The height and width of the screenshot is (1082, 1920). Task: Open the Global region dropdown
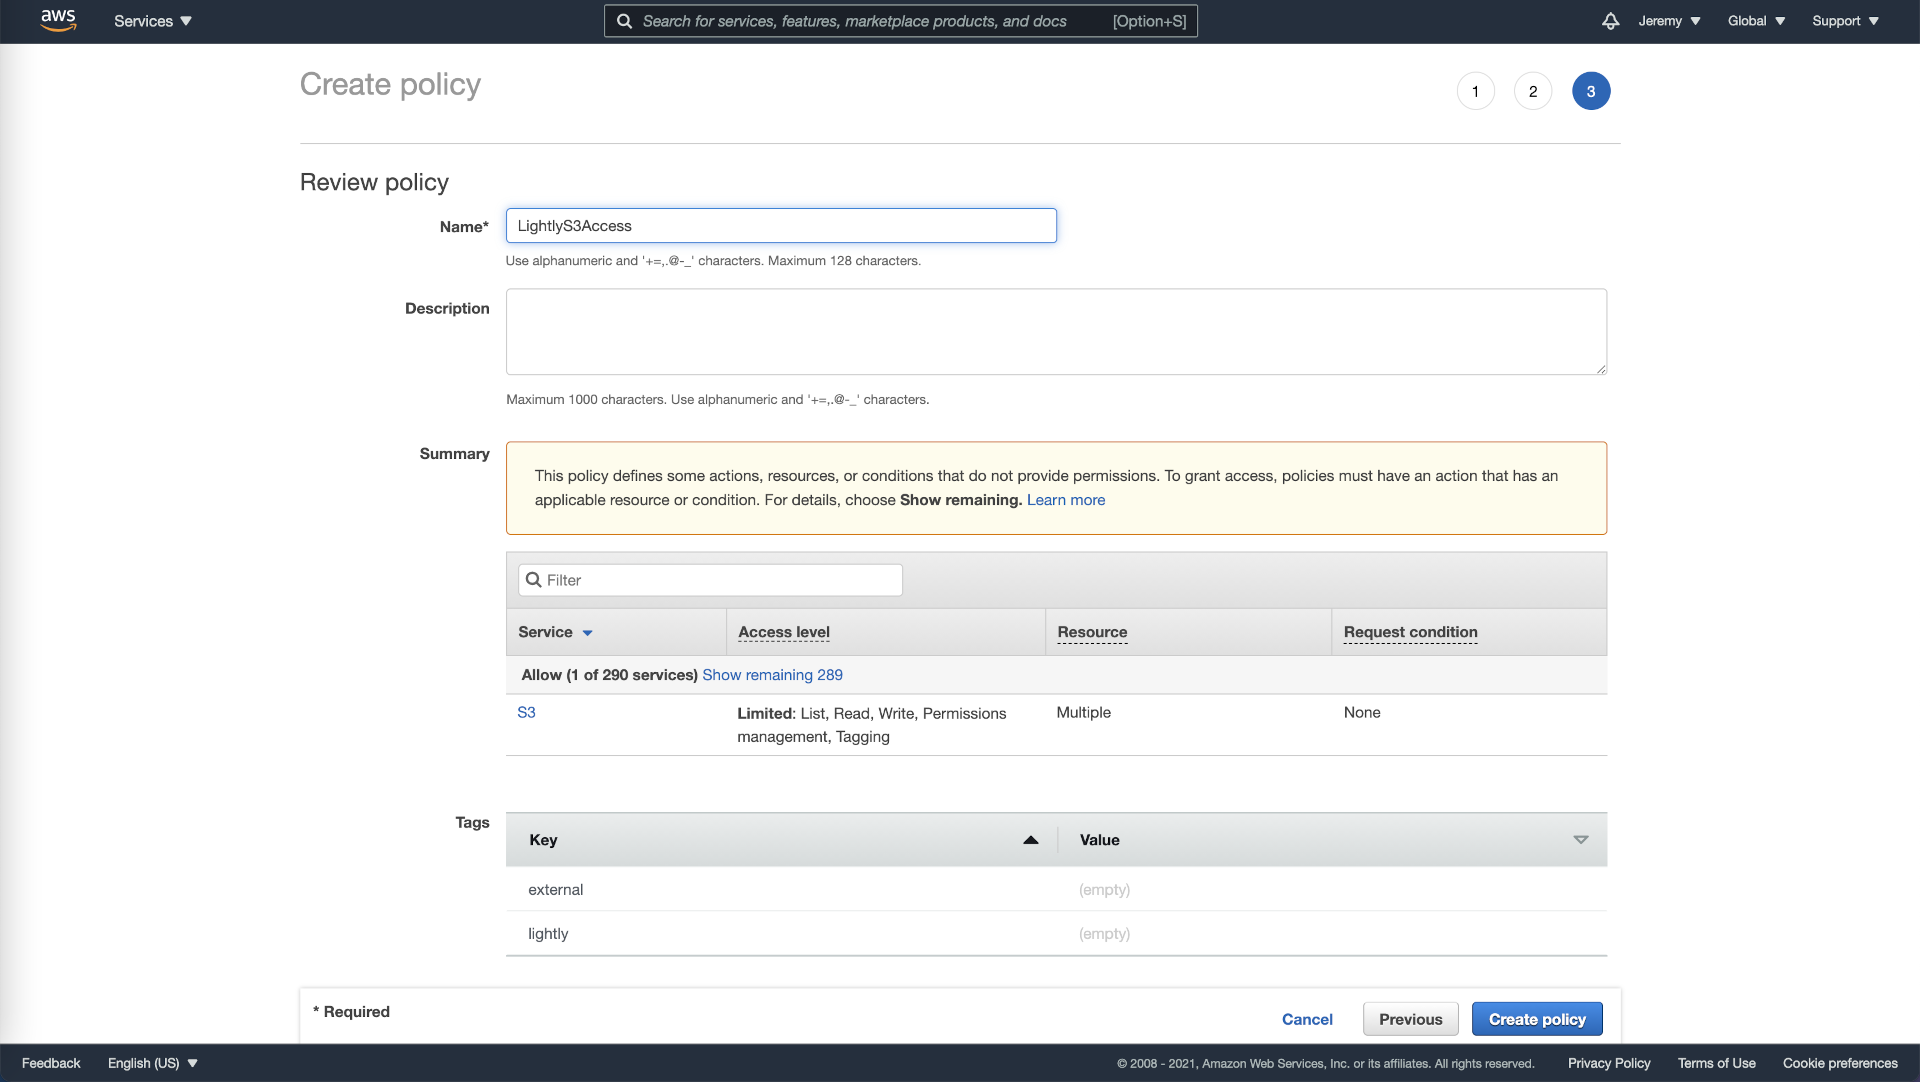(1756, 21)
